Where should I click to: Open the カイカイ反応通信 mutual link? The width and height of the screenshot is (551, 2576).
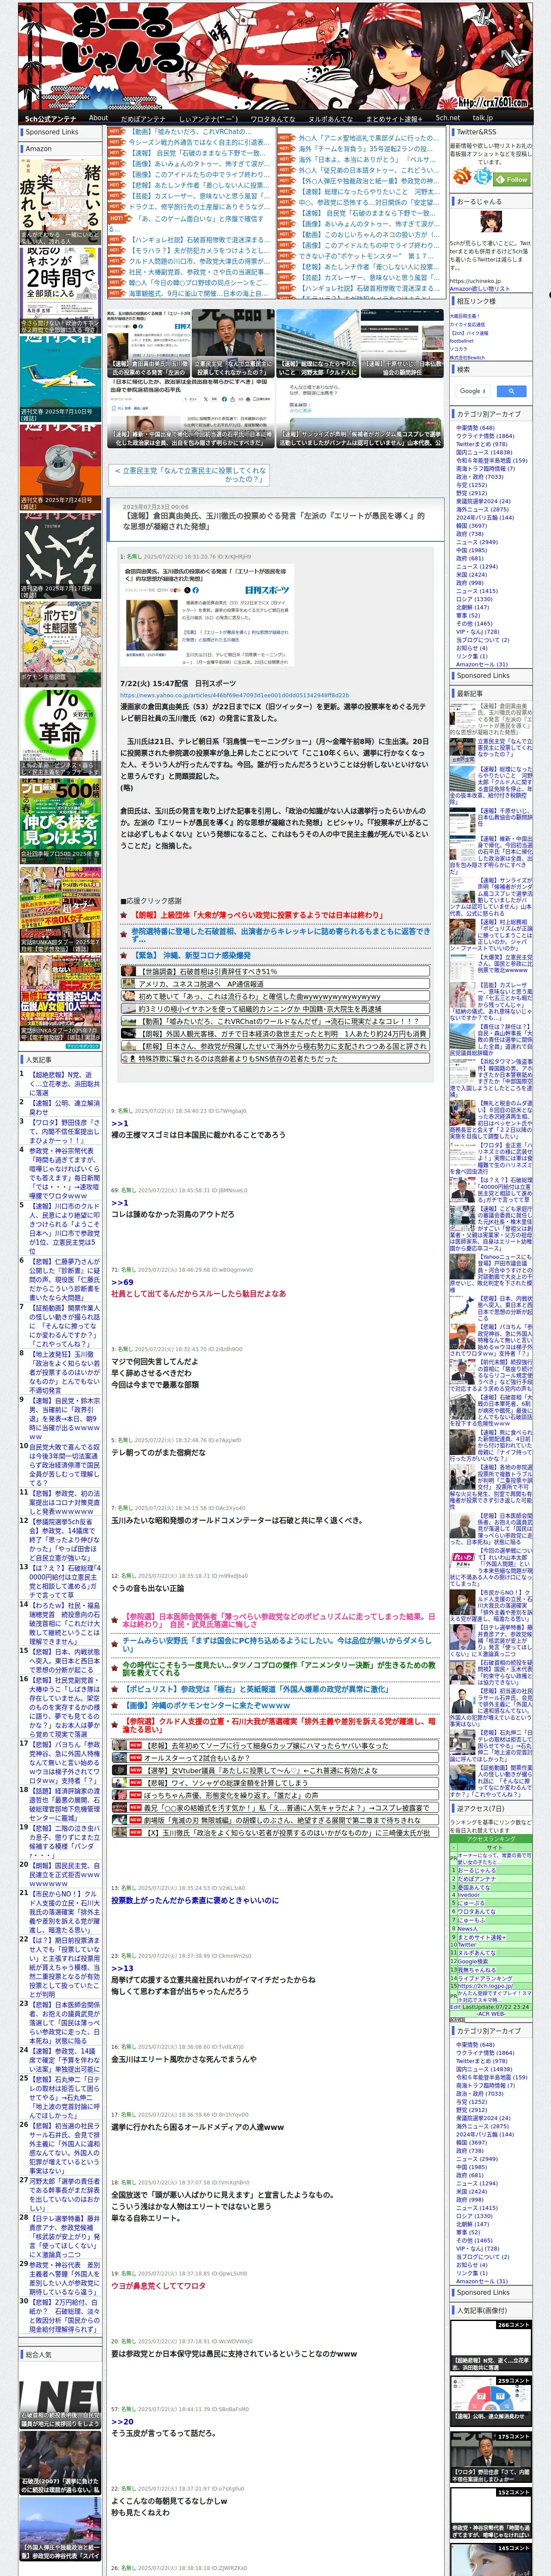[x=467, y=324]
